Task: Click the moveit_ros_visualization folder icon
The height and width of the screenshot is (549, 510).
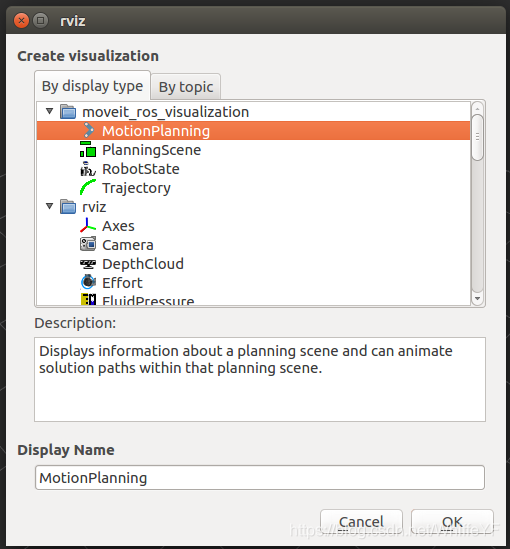Action: pos(68,112)
